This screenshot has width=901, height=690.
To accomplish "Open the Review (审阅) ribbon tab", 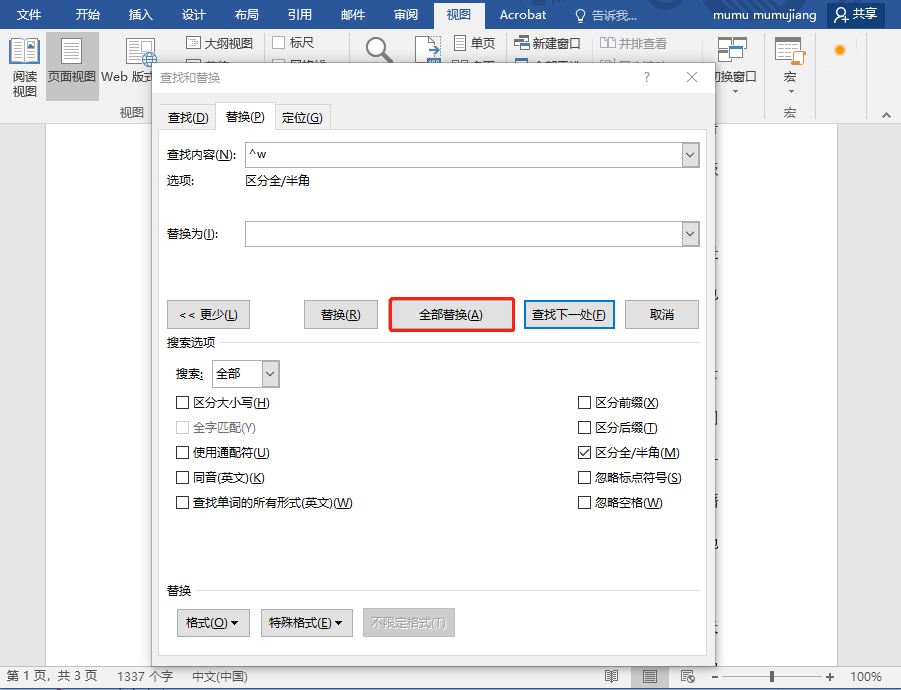I will click(406, 15).
